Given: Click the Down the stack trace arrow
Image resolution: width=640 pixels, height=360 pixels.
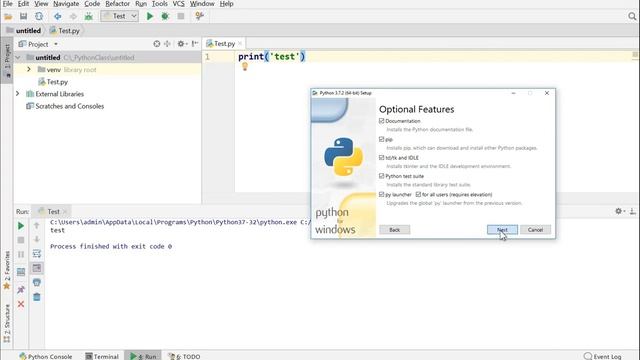Looking at the screenshot, I should tap(37, 239).
